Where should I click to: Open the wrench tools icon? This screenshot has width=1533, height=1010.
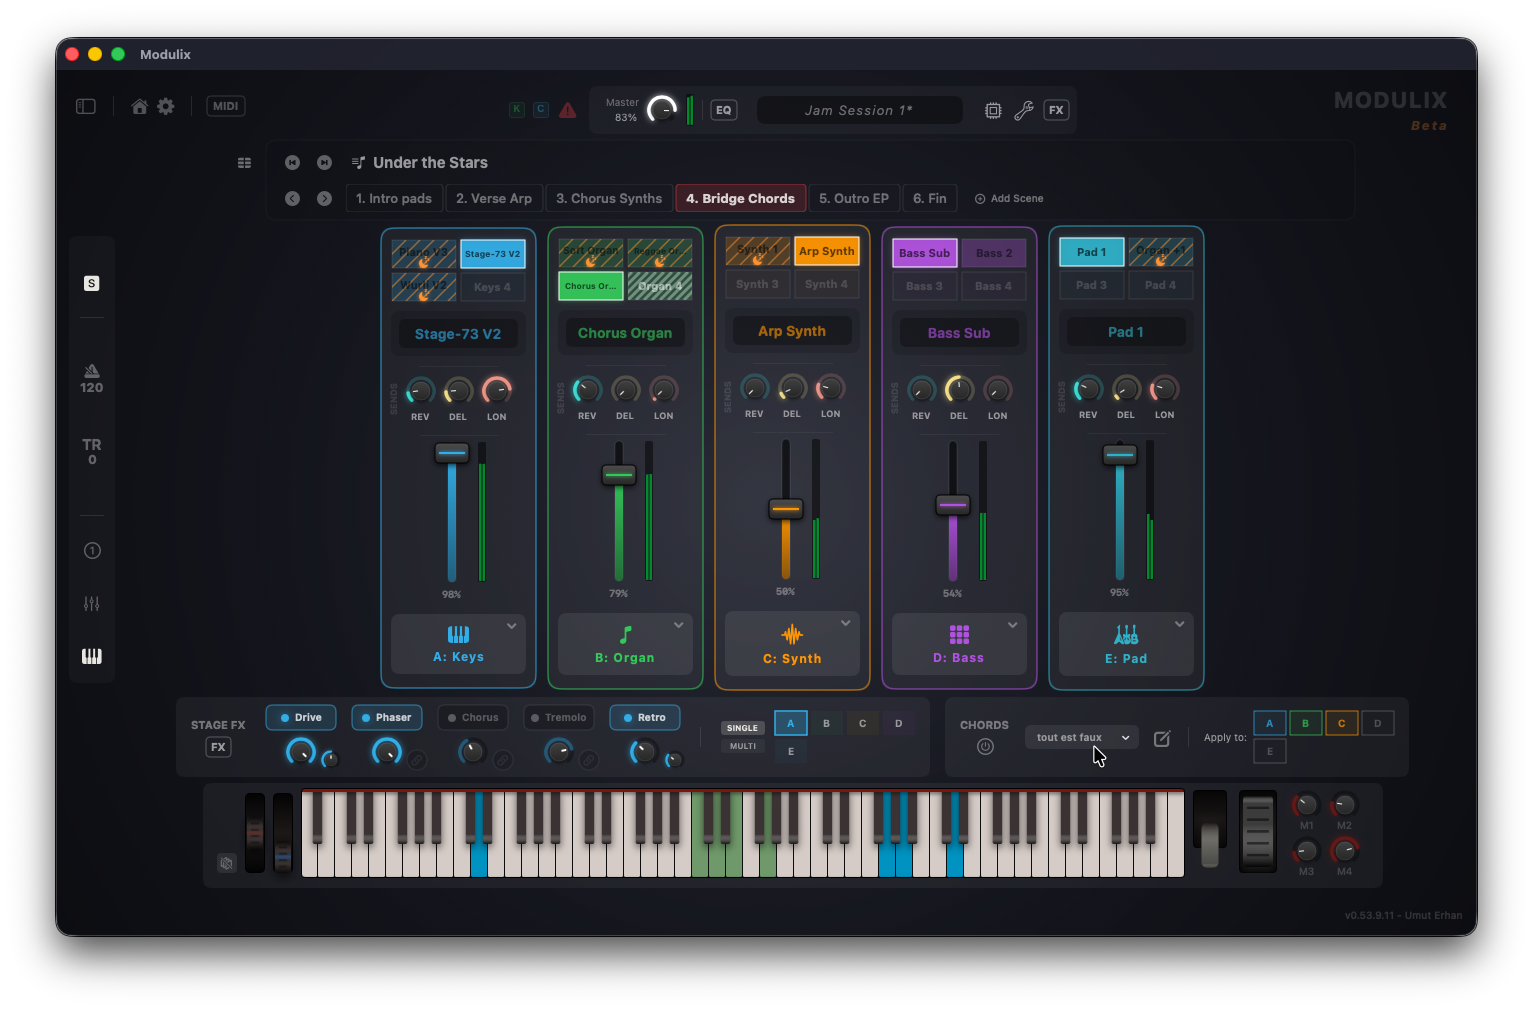[x=1023, y=111]
